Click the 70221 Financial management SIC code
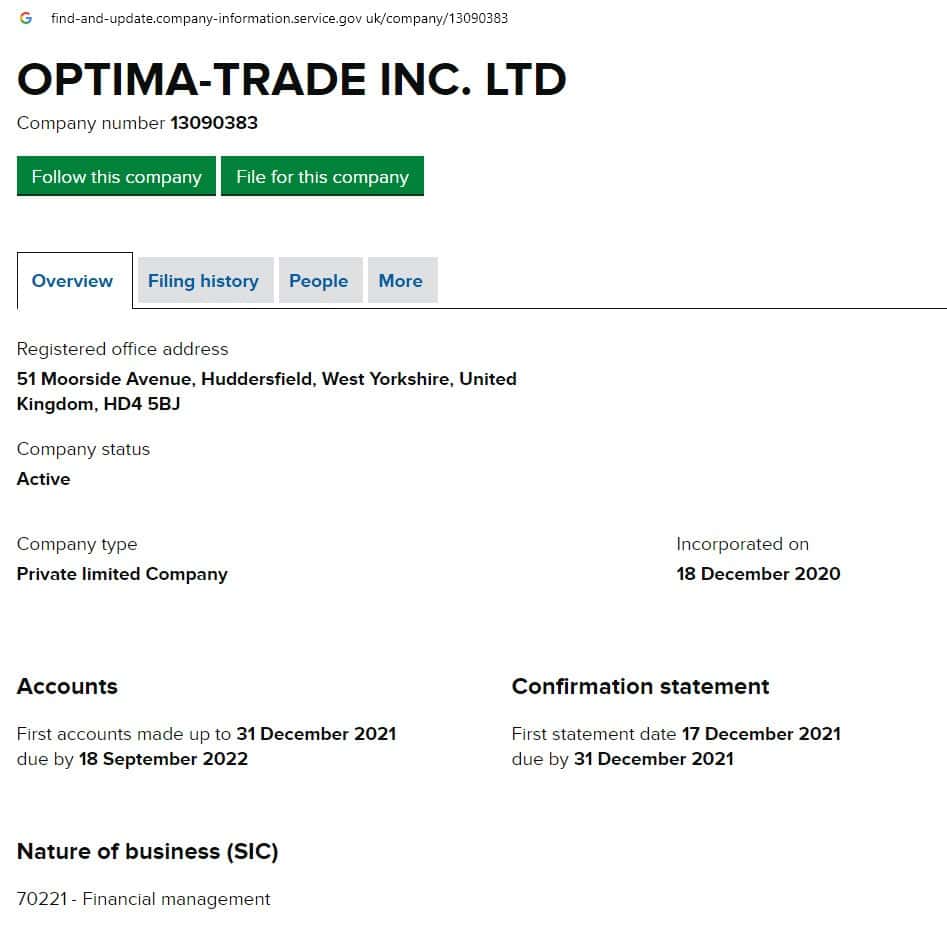The height and width of the screenshot is (951, 947). [143, 899]
